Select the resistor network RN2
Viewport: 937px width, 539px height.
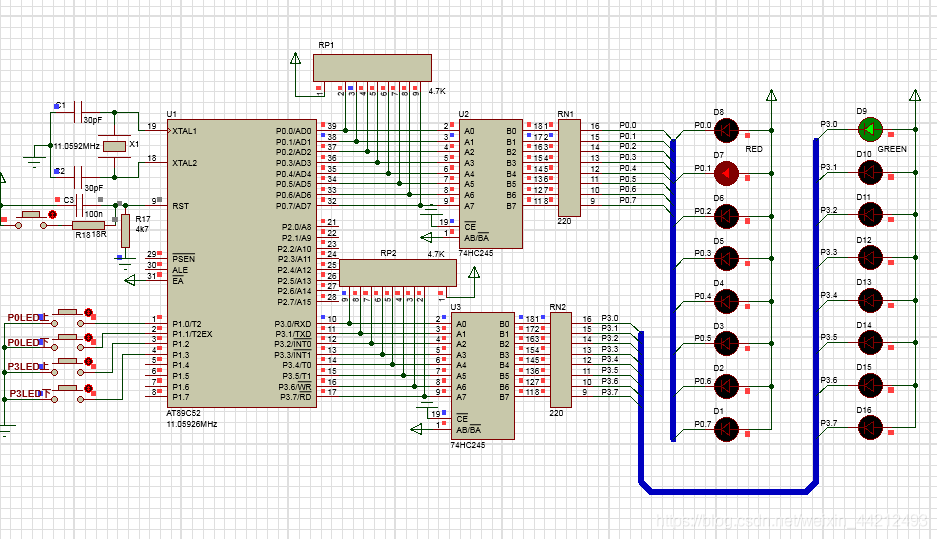(x=560, y=360)
